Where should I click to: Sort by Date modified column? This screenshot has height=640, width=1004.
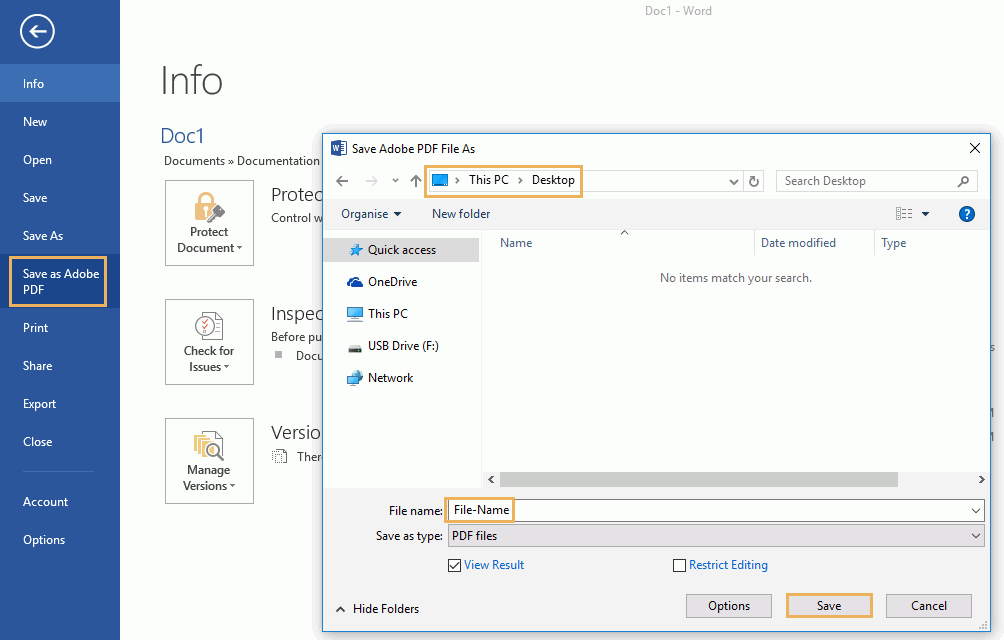(798, 243)
